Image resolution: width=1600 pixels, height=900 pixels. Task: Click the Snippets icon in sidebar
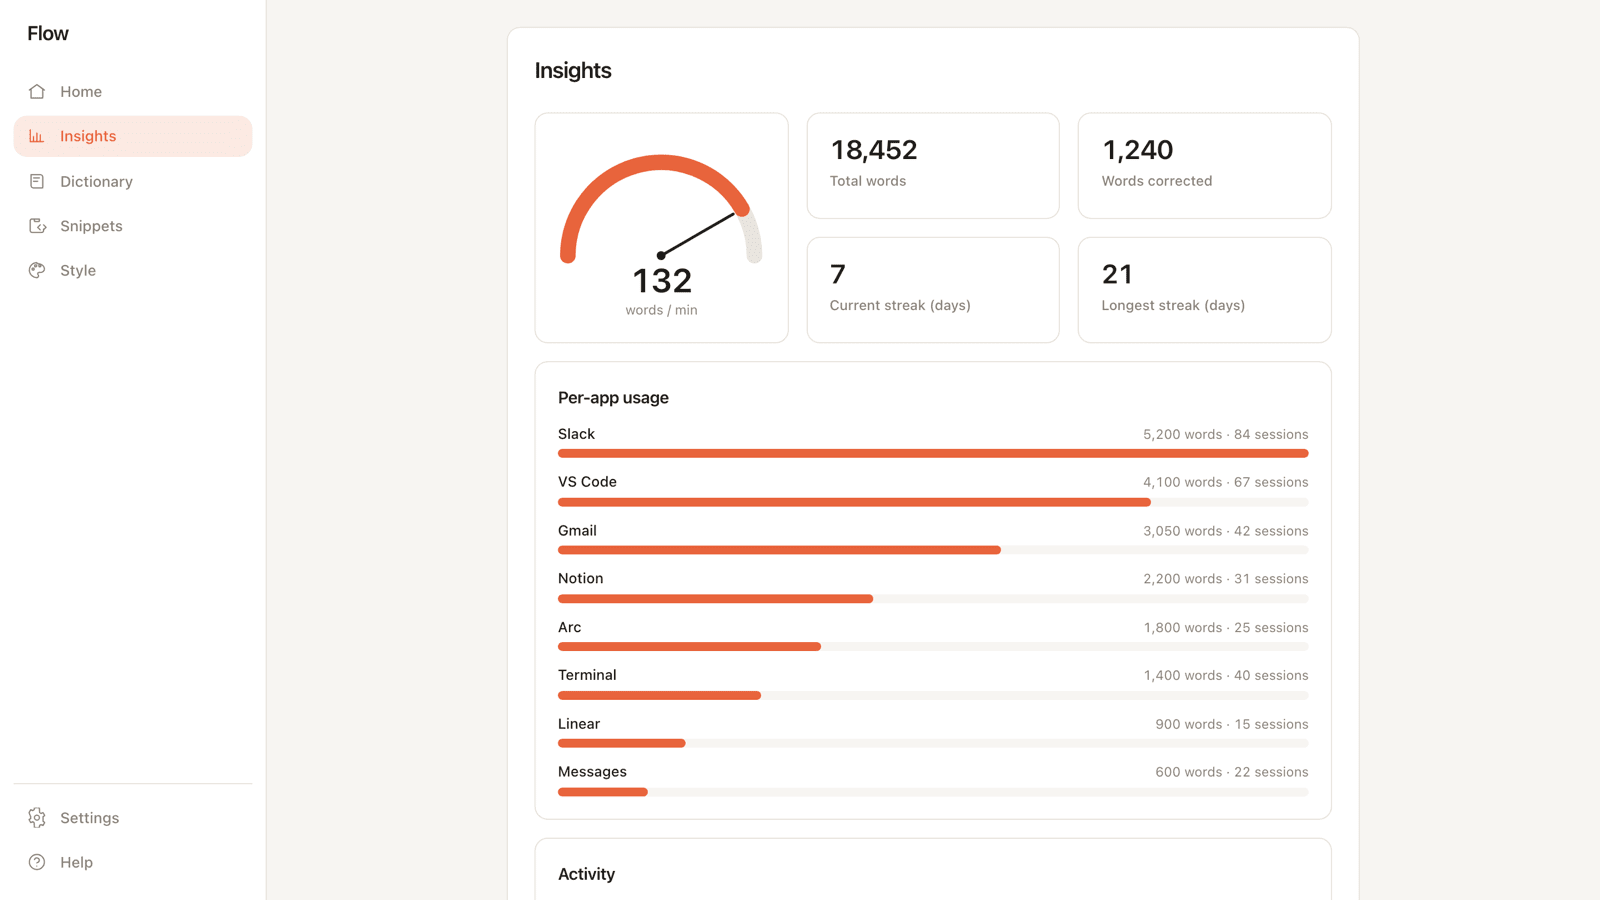coord(37,226)
